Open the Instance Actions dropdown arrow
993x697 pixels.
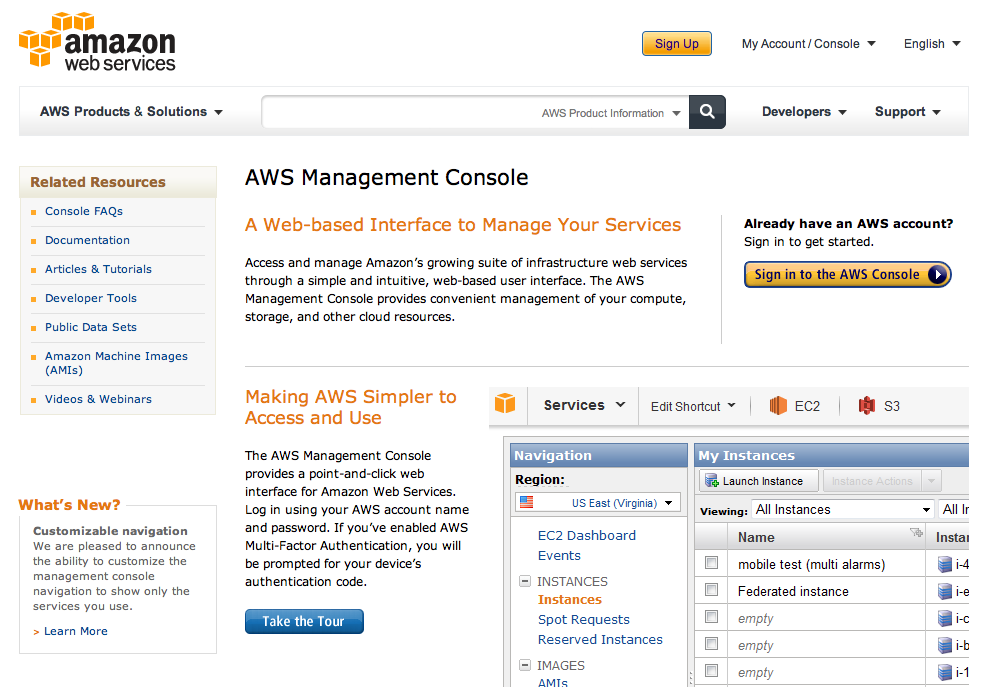(x=931, y=481)
